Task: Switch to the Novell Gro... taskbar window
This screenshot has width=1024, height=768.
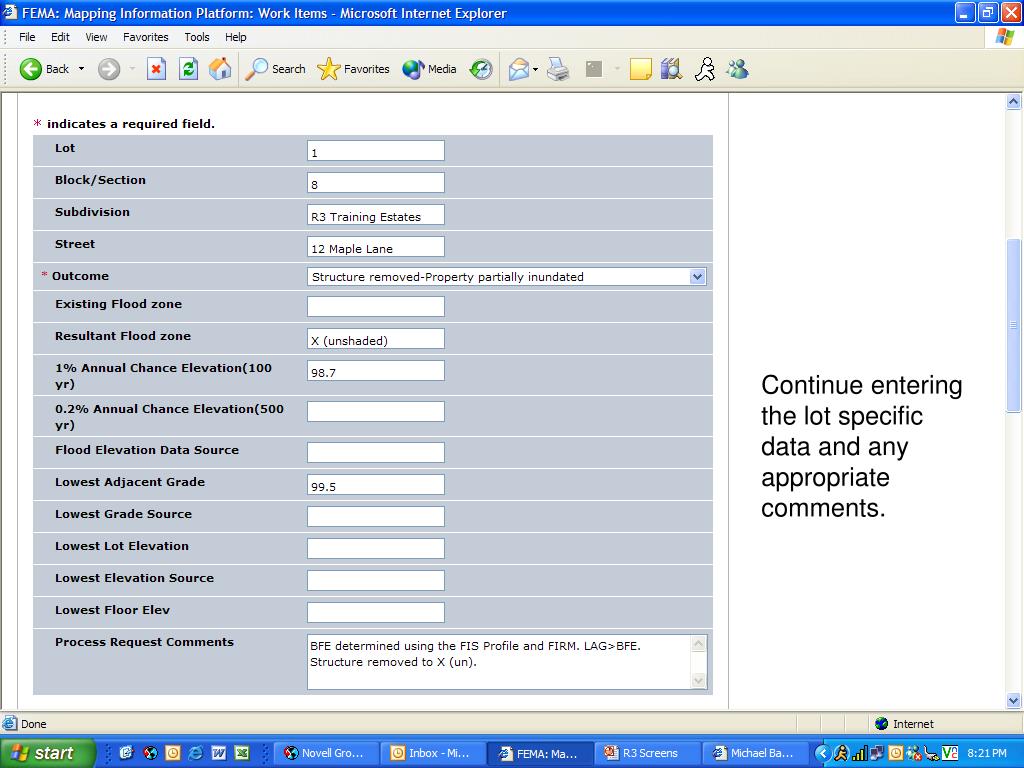Action: (x=327, y=753)
